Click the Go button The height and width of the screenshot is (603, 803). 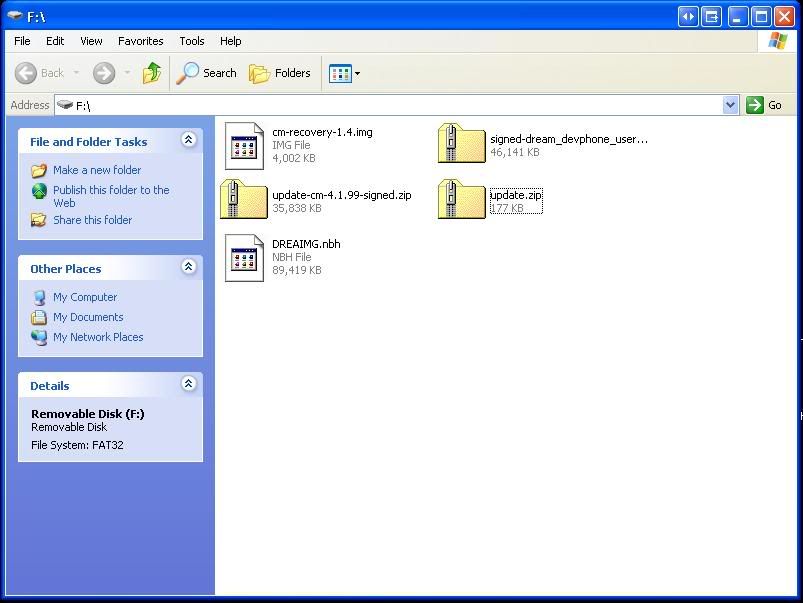click(x=764, y=106)
